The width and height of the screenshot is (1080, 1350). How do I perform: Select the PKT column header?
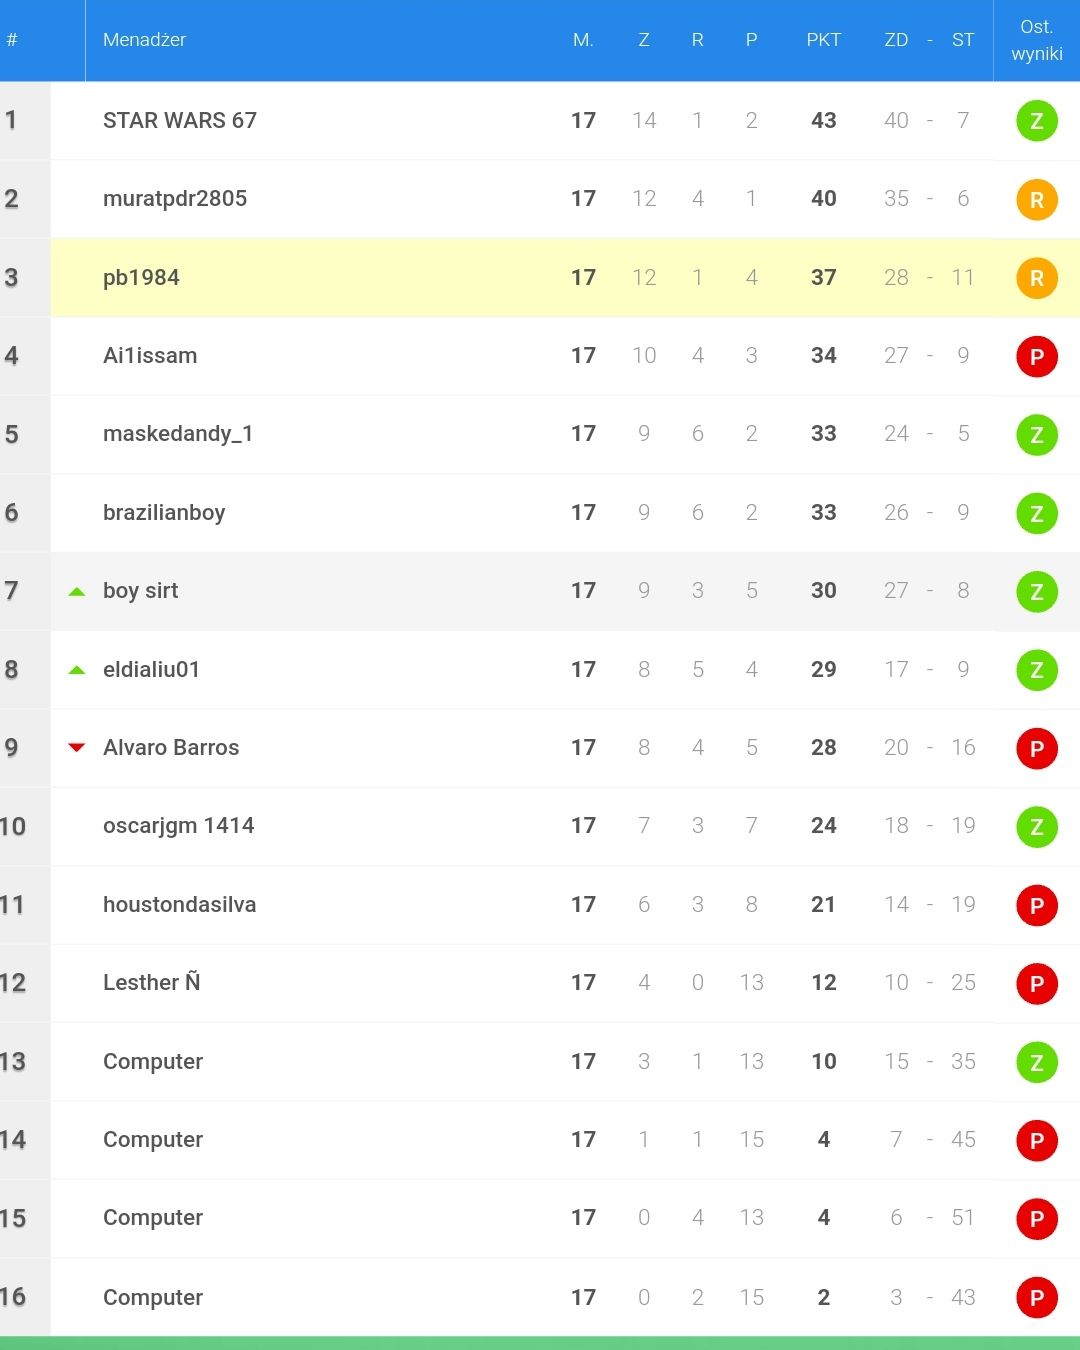pyautogui.click(x=823, y=40)
